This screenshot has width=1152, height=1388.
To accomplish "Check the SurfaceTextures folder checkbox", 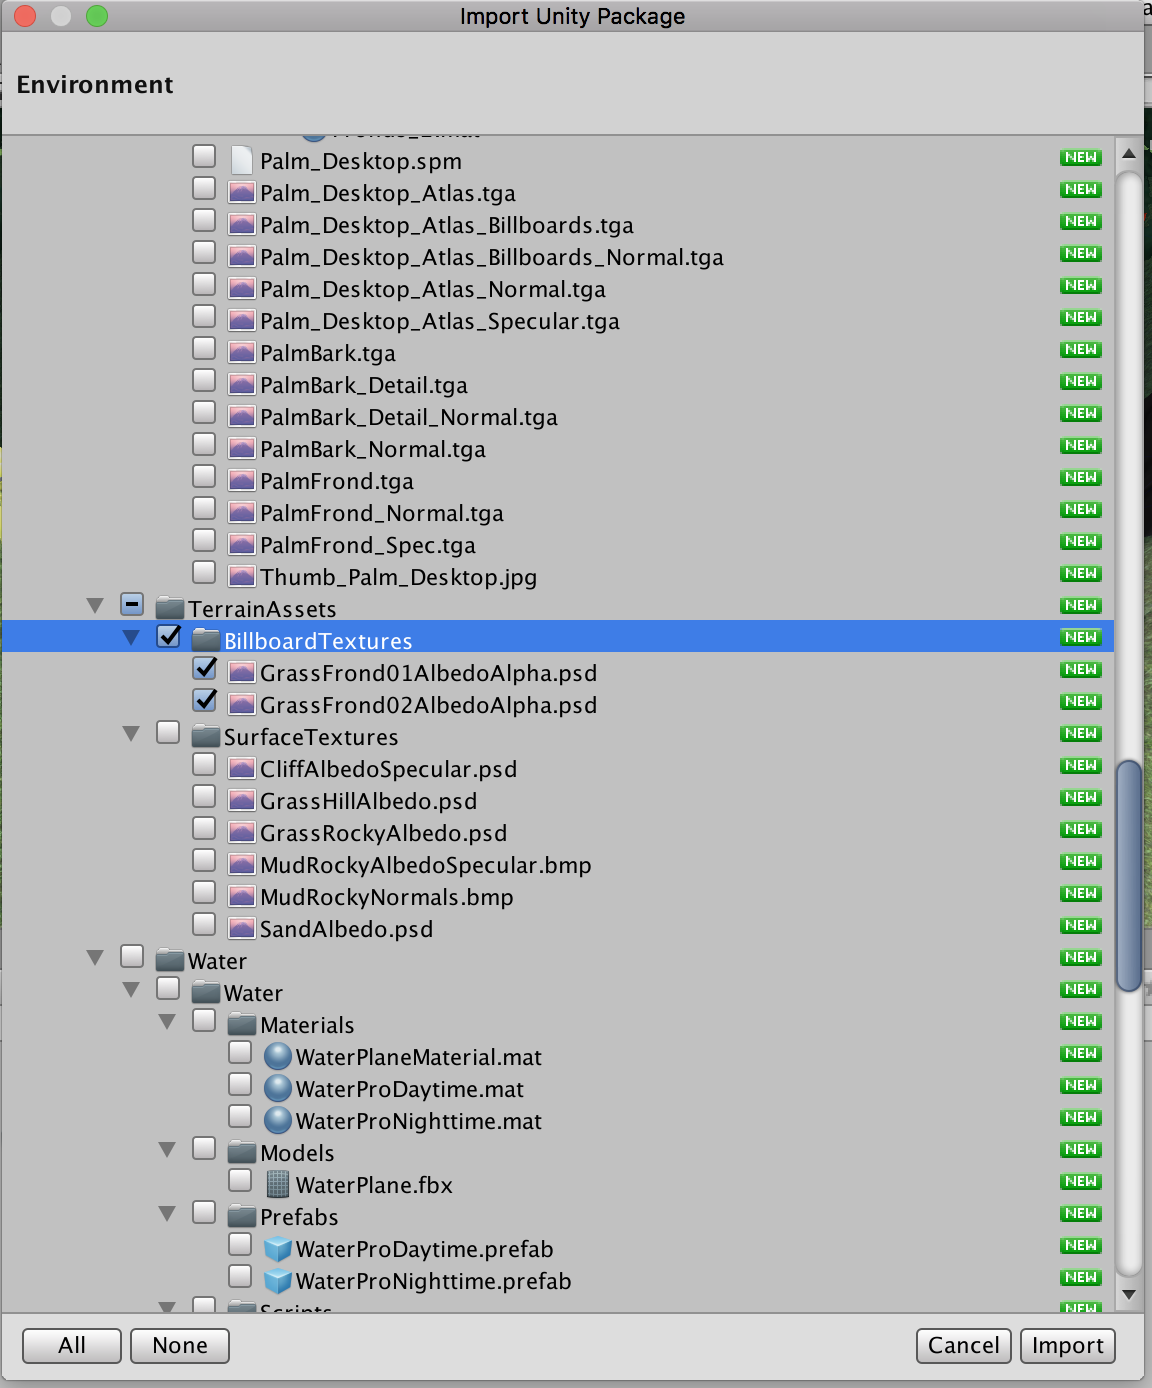I will tap(168, 732).
